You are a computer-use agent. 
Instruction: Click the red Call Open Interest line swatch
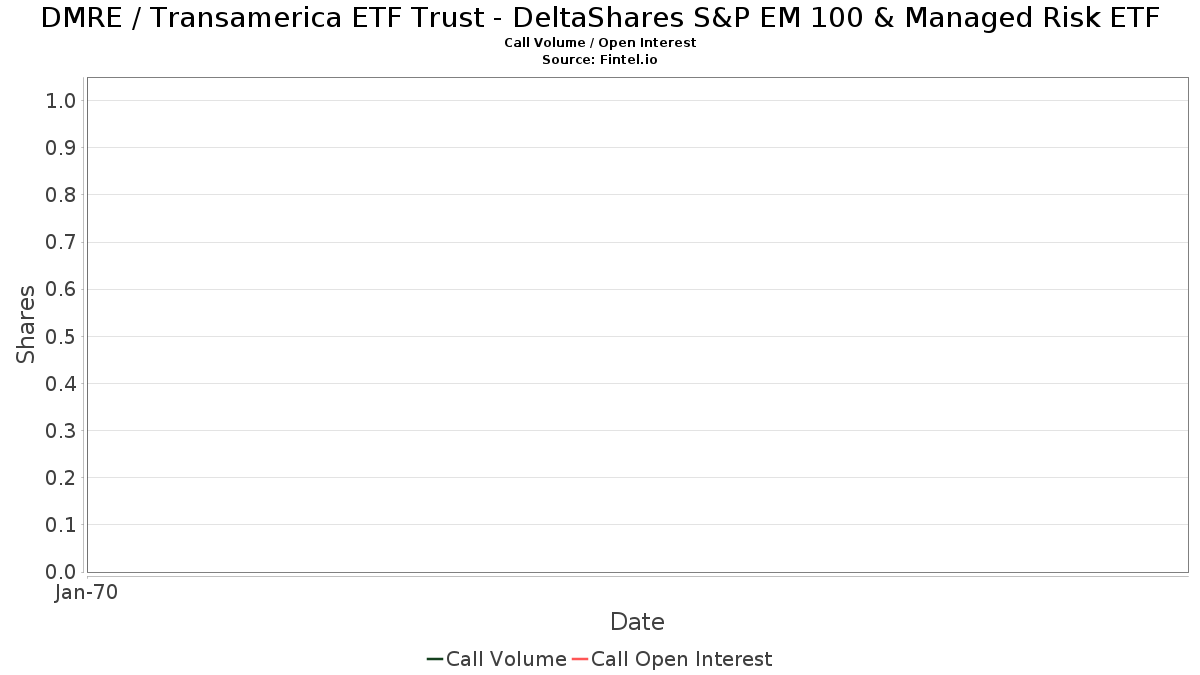(x=580, y=659)
